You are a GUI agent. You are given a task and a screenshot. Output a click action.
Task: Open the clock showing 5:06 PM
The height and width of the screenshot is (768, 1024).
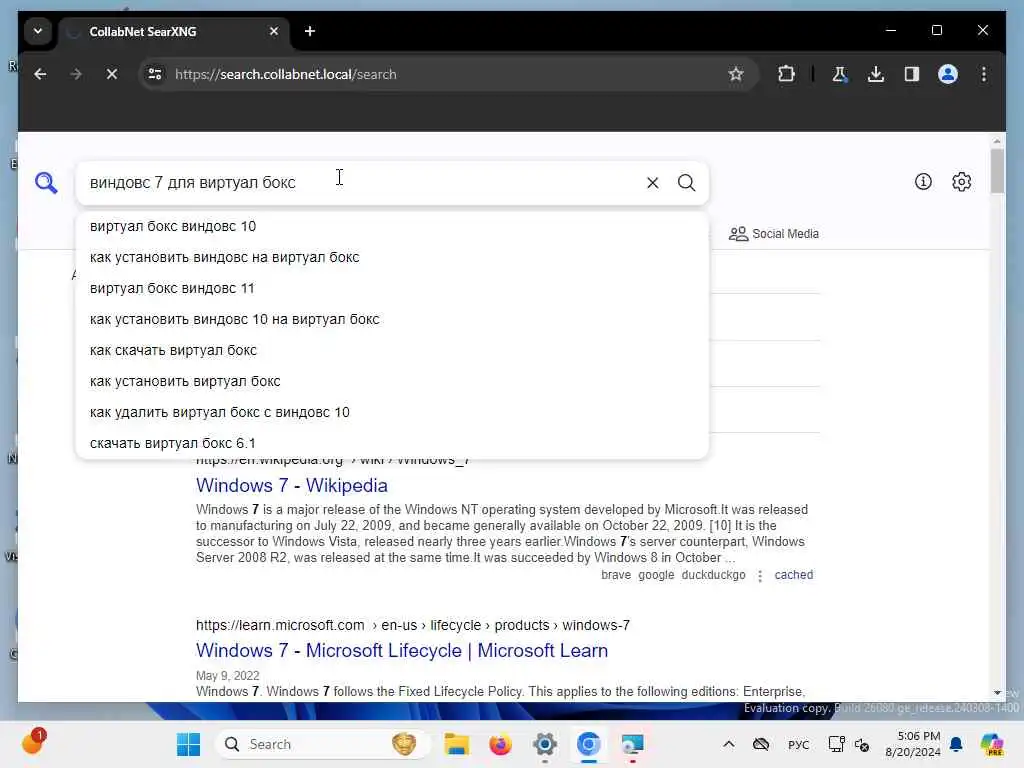click(912, 744)
